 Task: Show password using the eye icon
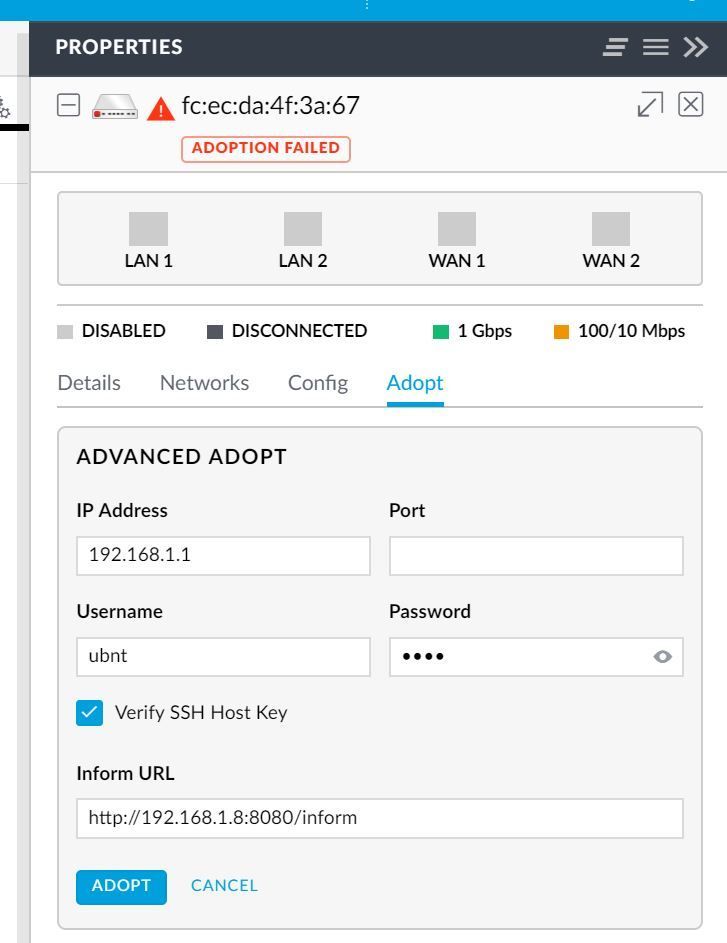point(662,657)
